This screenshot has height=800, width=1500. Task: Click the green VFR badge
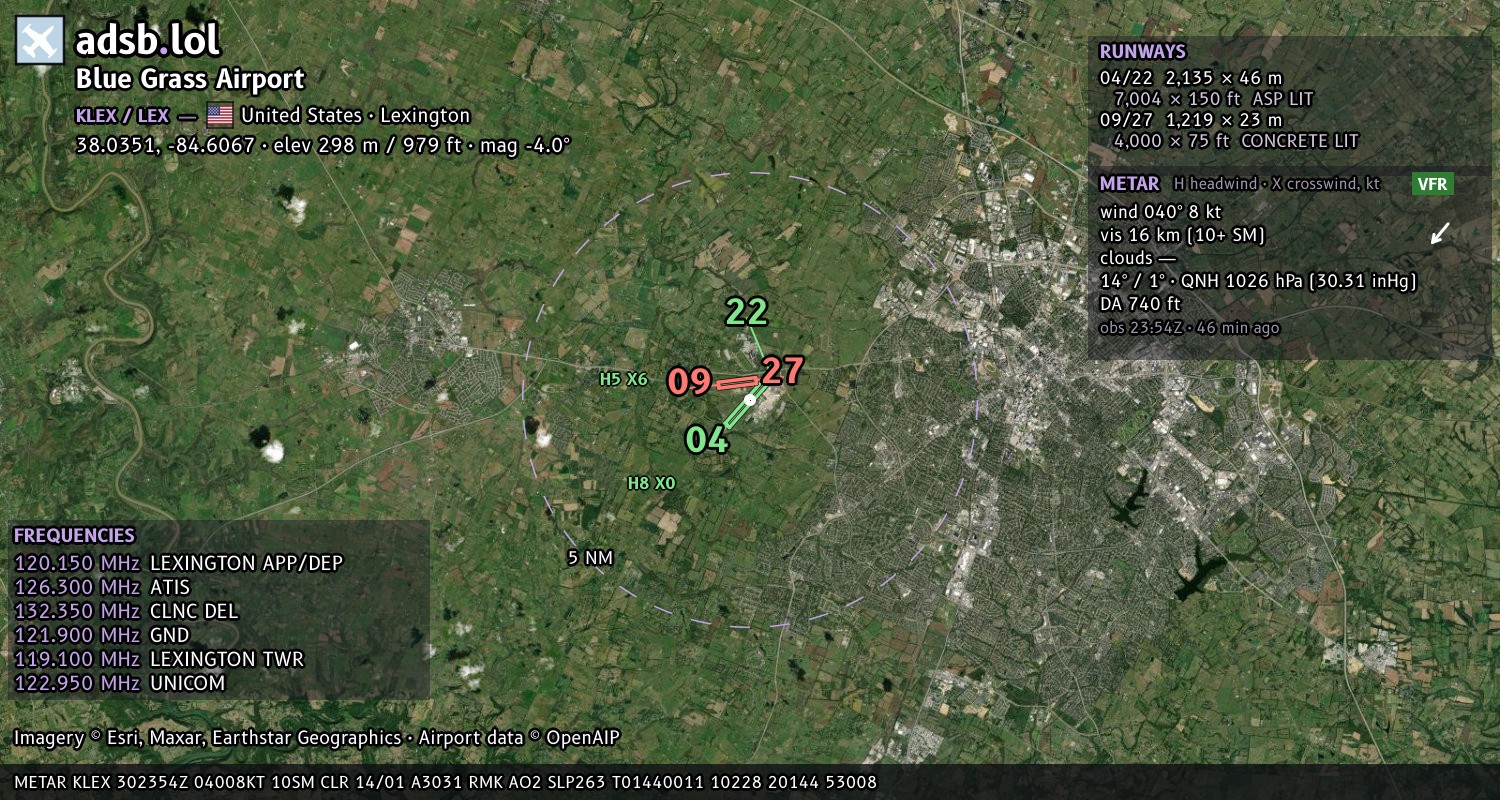(x=1432, y=184)
